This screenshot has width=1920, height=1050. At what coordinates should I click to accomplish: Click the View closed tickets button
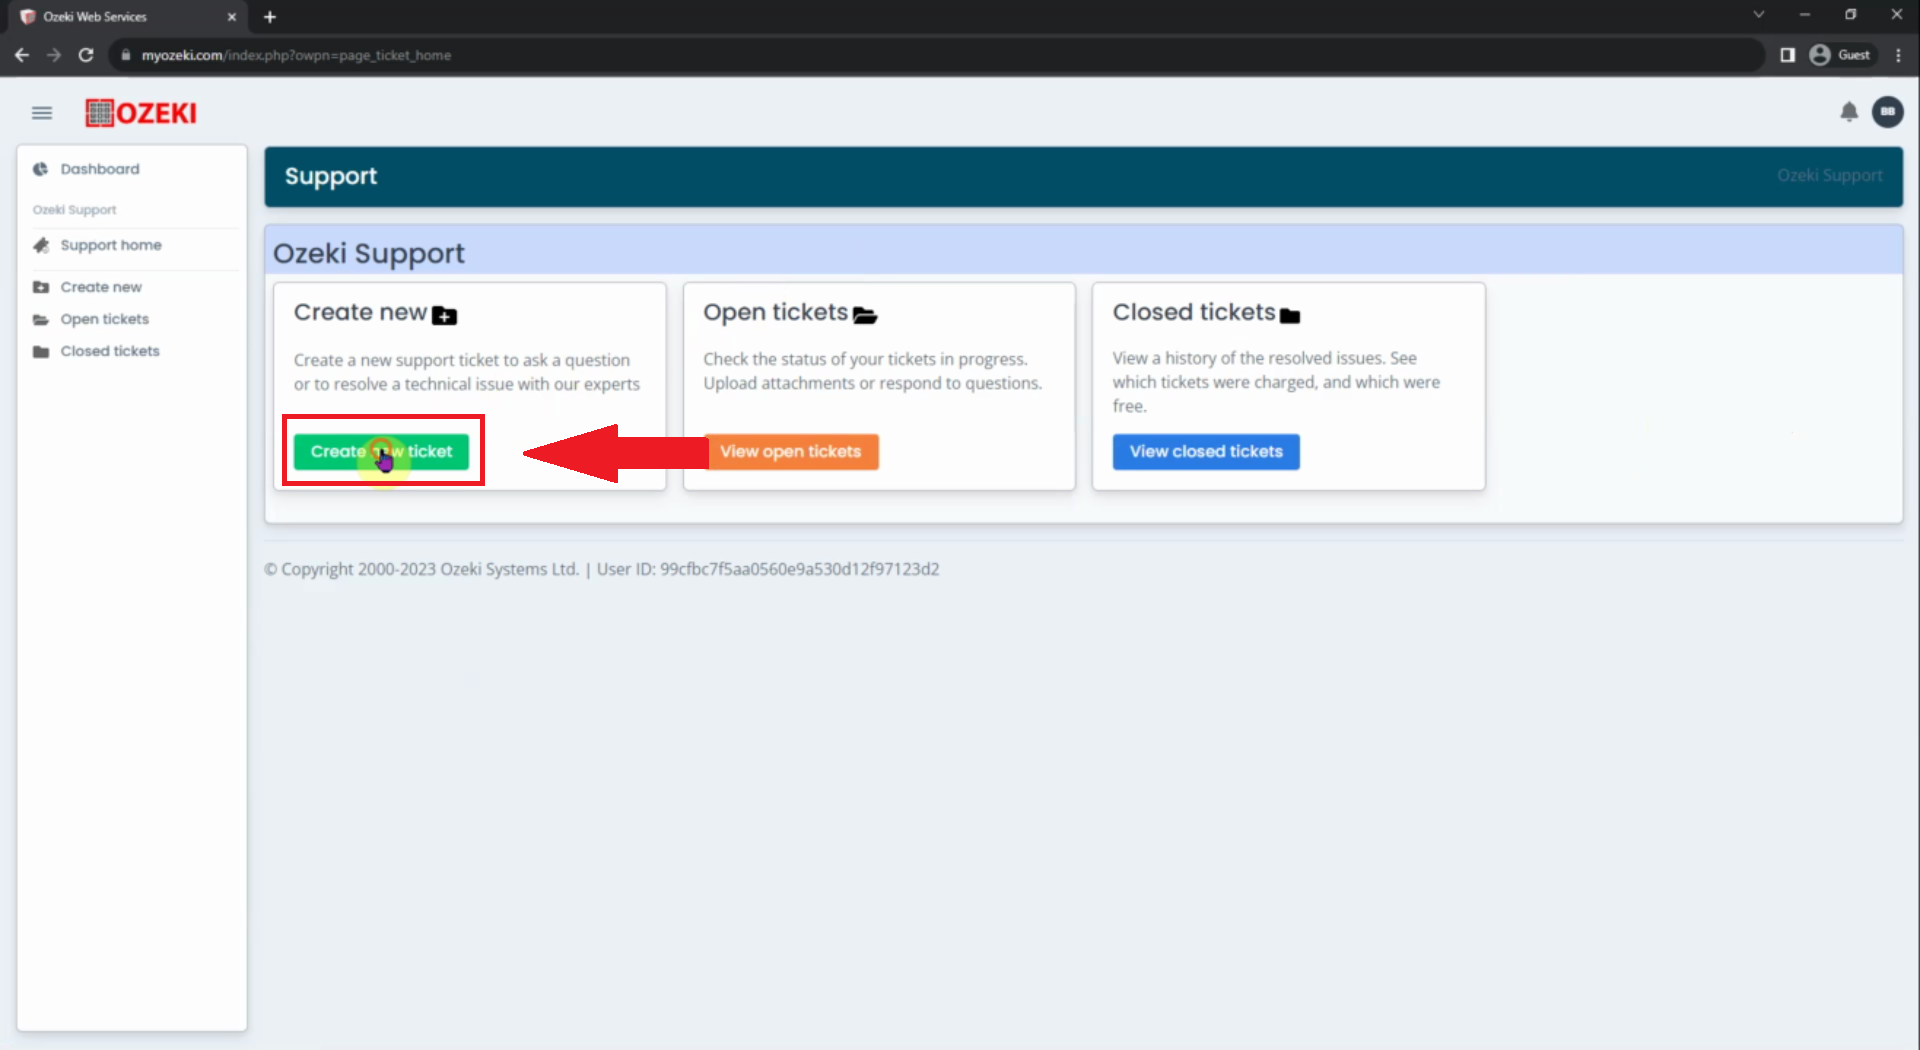pos(1206,451)
